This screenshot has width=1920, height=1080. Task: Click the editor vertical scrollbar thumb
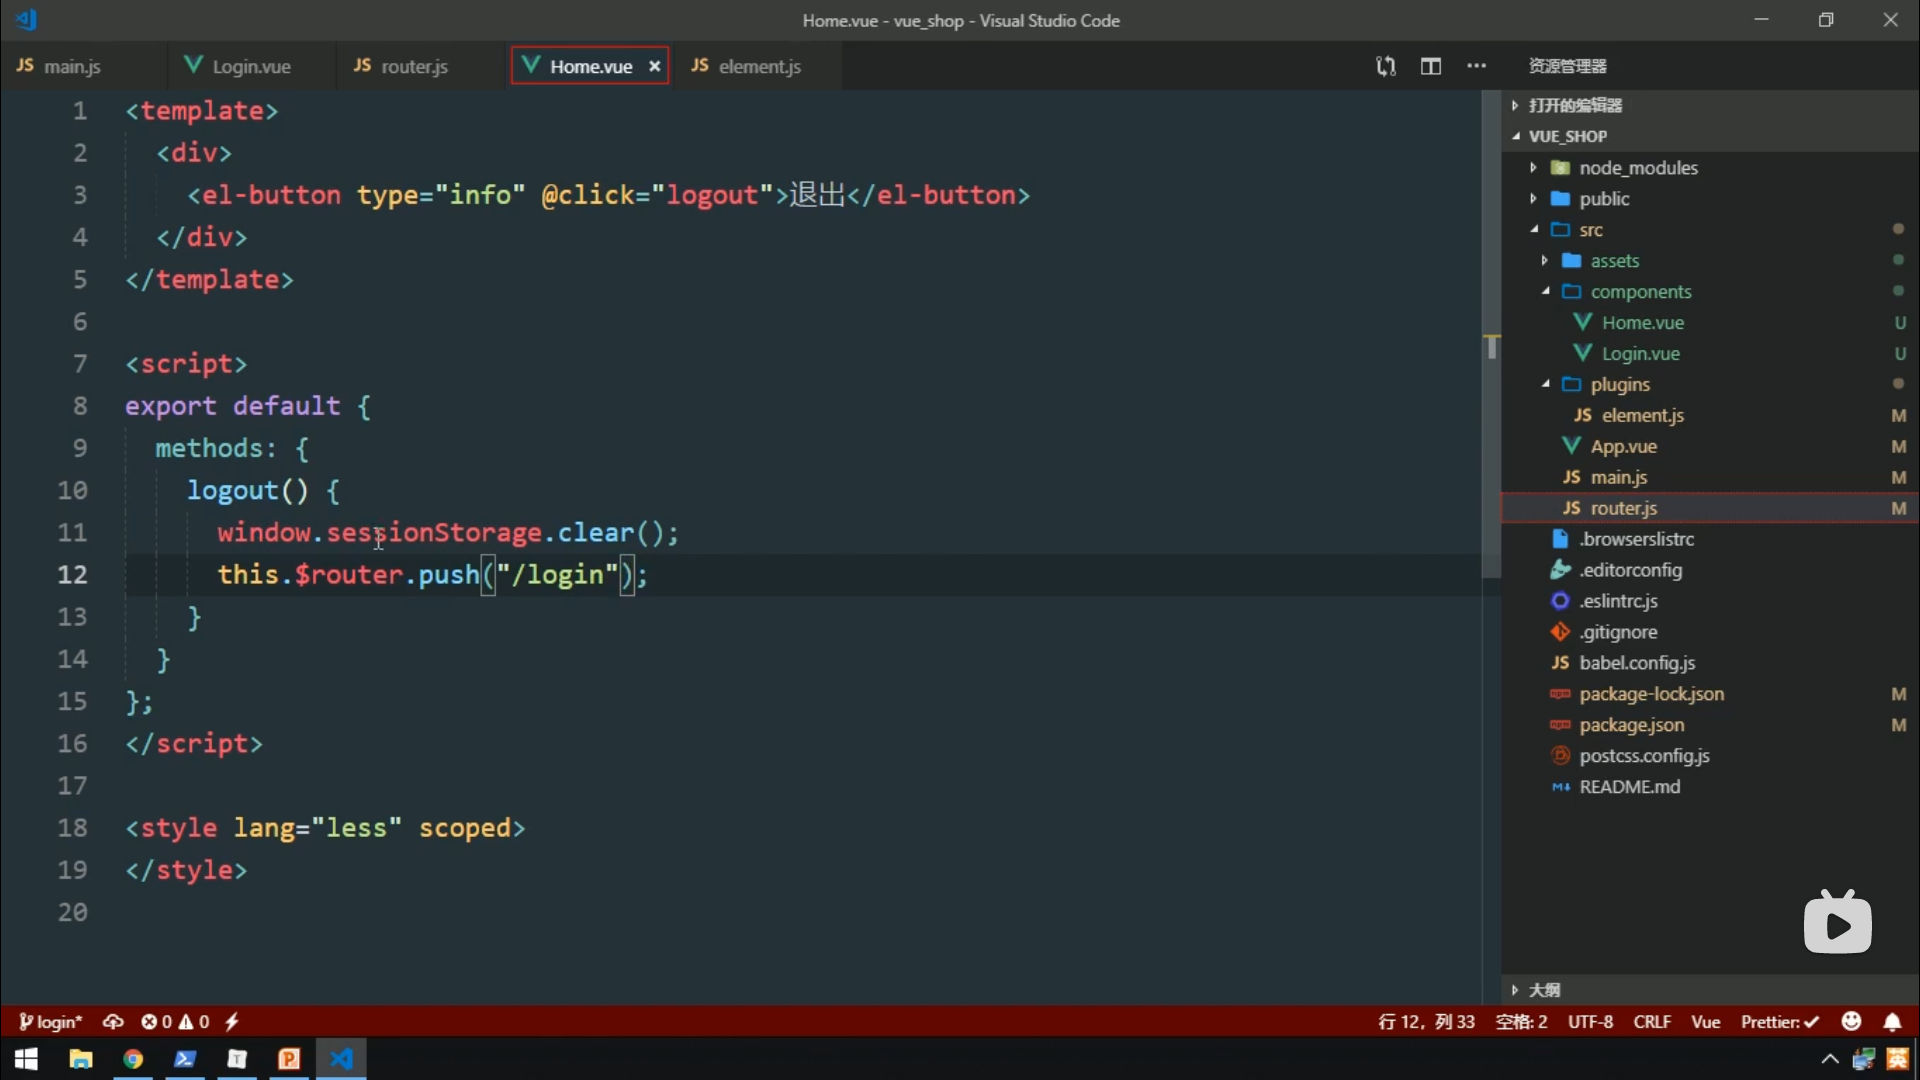click(x=1491, y=335)
